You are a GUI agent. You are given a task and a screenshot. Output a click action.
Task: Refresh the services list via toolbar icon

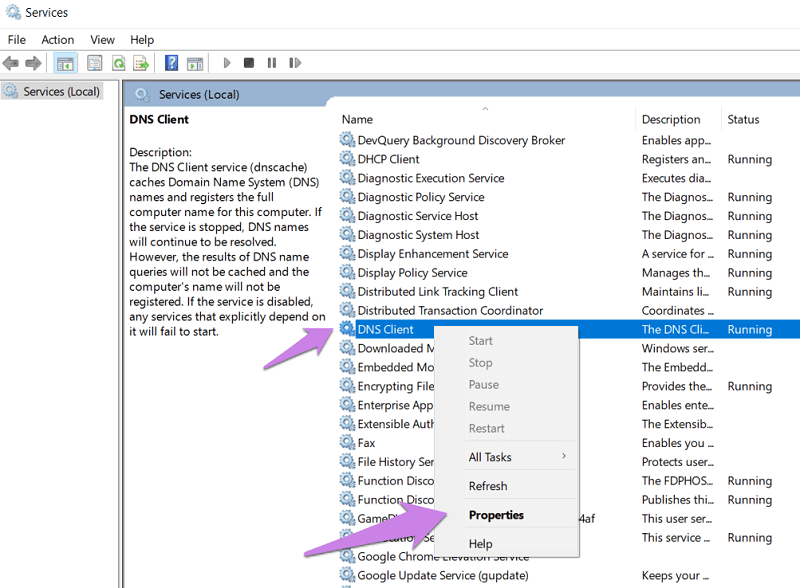click(x=118, y=62)
